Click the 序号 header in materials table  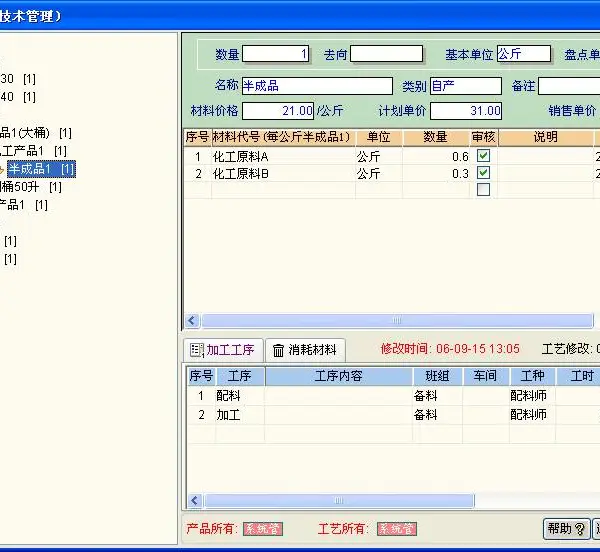tap(197, 137)
